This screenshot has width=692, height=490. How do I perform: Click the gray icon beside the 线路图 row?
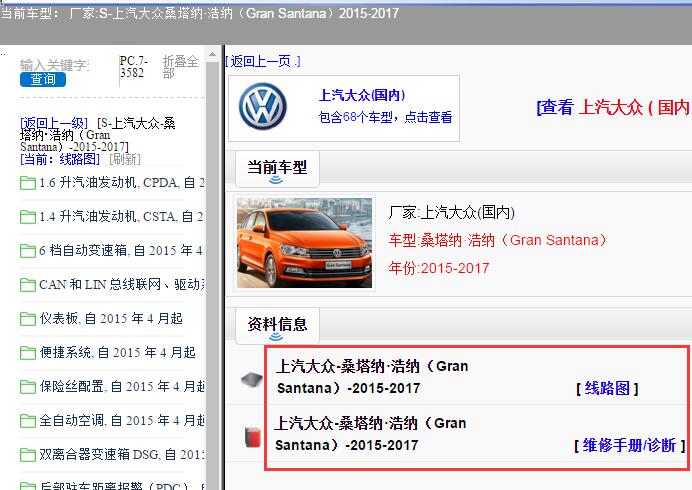pyautogui.click(x=252, y=379)
